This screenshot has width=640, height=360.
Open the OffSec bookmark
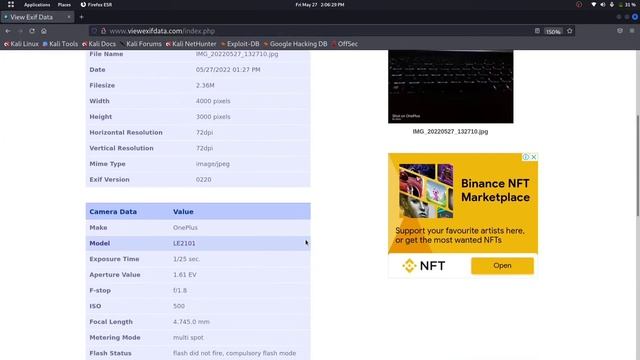(x=344, y=44)
